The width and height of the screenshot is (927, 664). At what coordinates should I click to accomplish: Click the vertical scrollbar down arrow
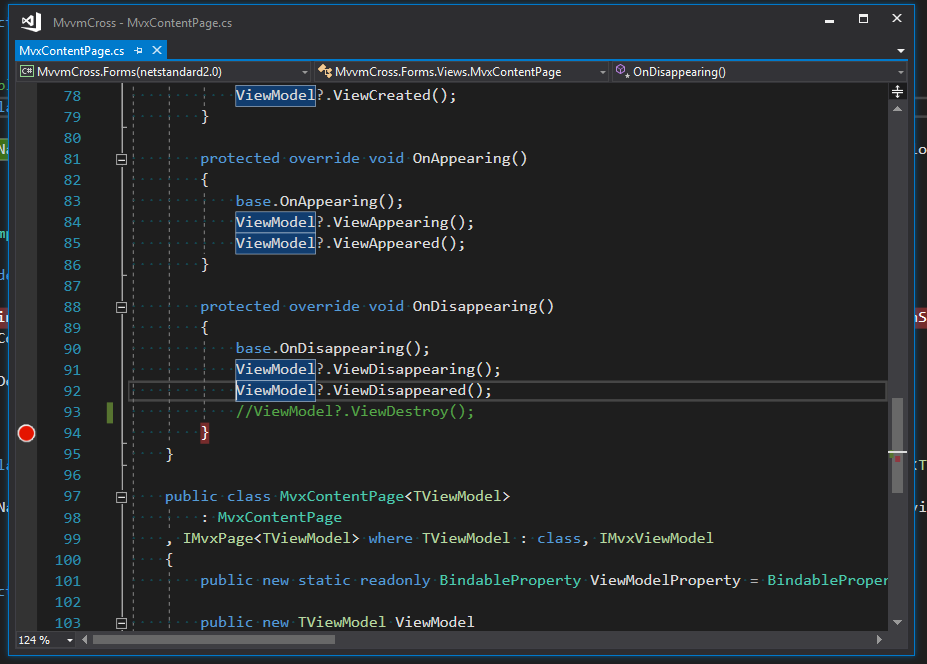pos(897,622)
